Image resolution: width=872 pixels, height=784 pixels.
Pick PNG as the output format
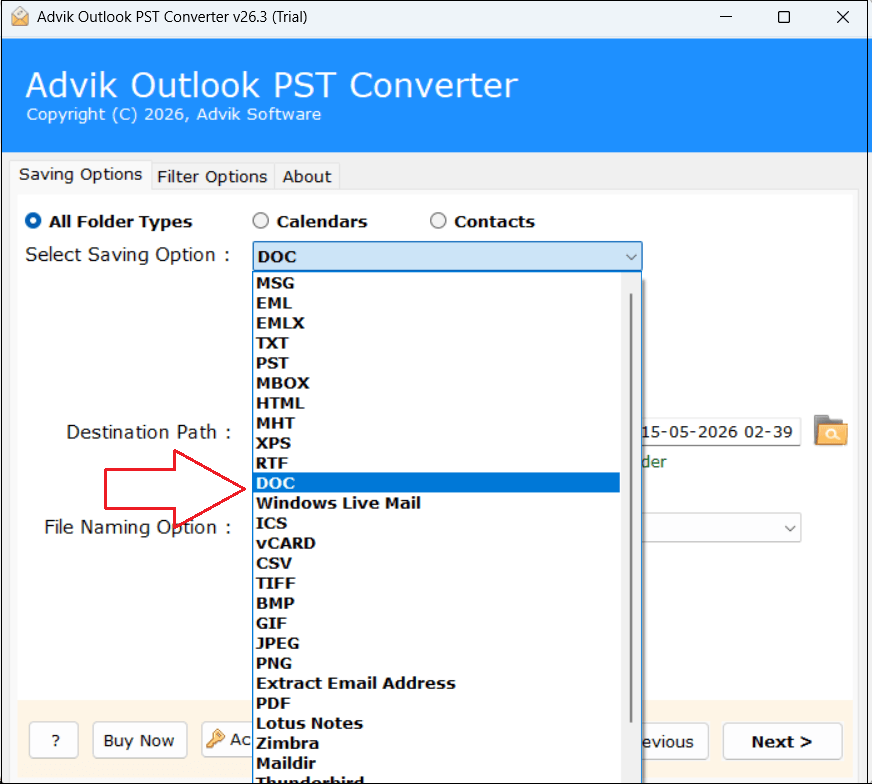[x=437, y=663]
